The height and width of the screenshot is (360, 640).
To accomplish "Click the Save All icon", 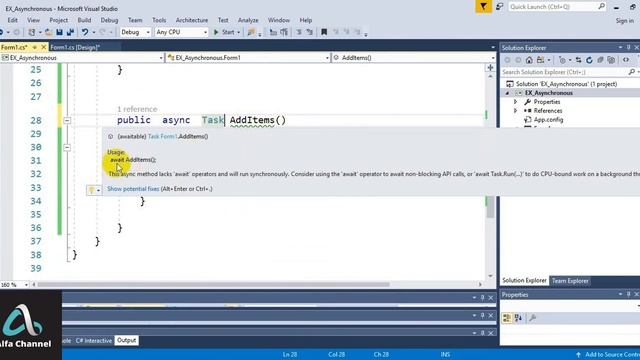I will (x=70, y=32).
